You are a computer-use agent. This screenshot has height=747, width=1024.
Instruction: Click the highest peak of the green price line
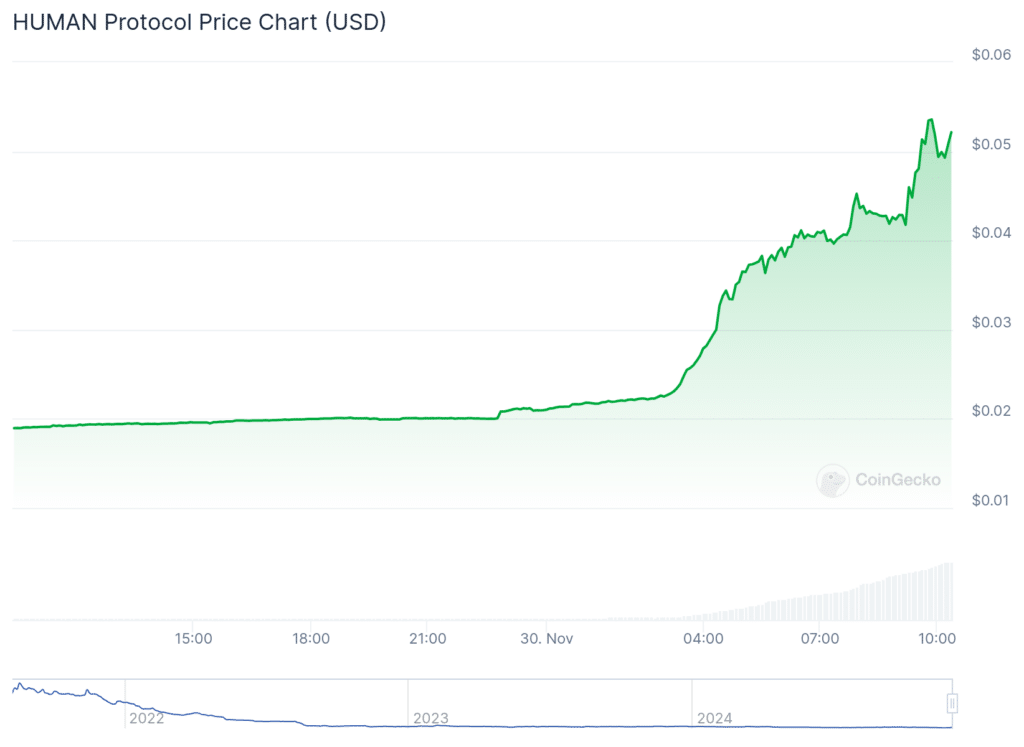(x=930, y=120)
